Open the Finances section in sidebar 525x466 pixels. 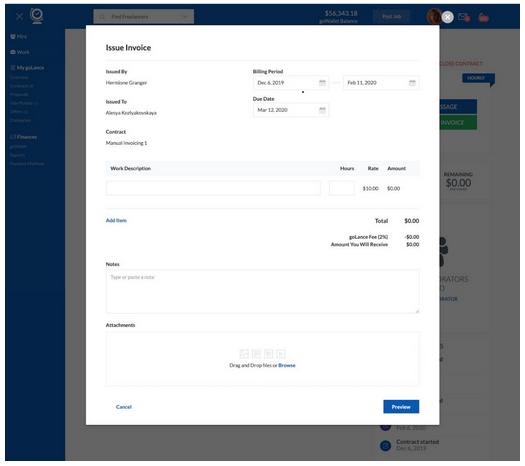click(x=23, y=137)
